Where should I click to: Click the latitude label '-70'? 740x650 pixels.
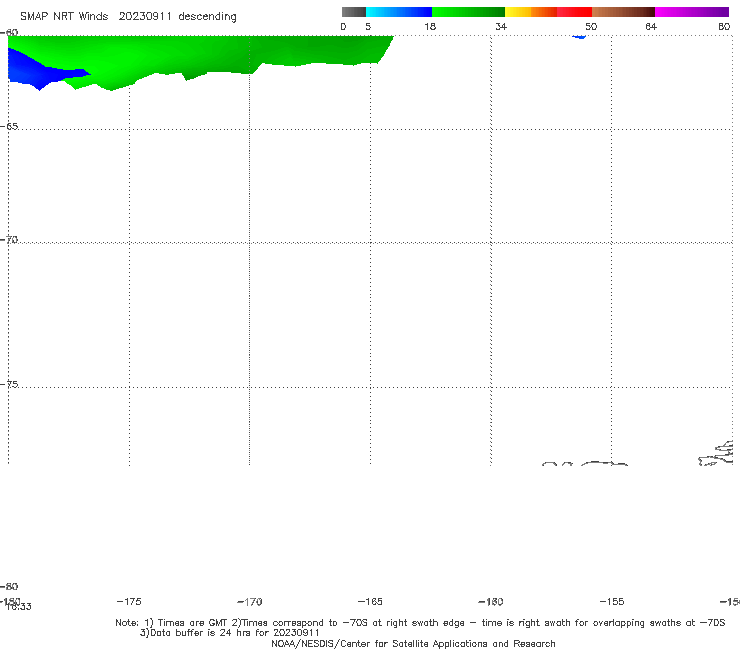(x=9, y=240)
